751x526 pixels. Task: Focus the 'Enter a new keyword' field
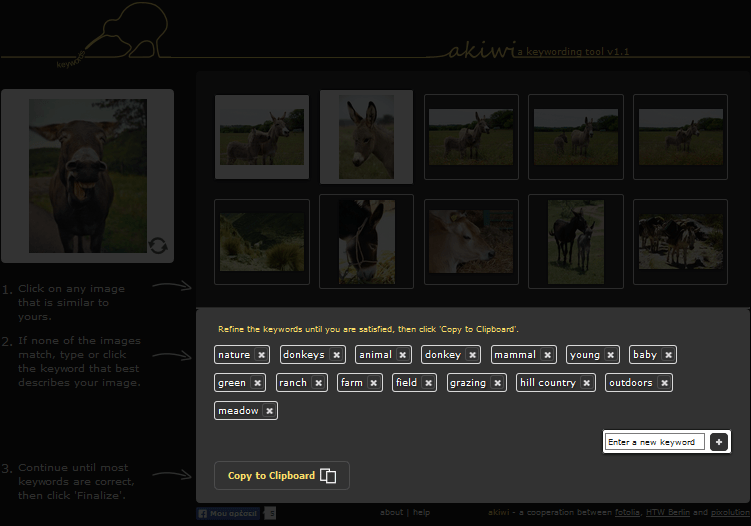pos(654,442)
